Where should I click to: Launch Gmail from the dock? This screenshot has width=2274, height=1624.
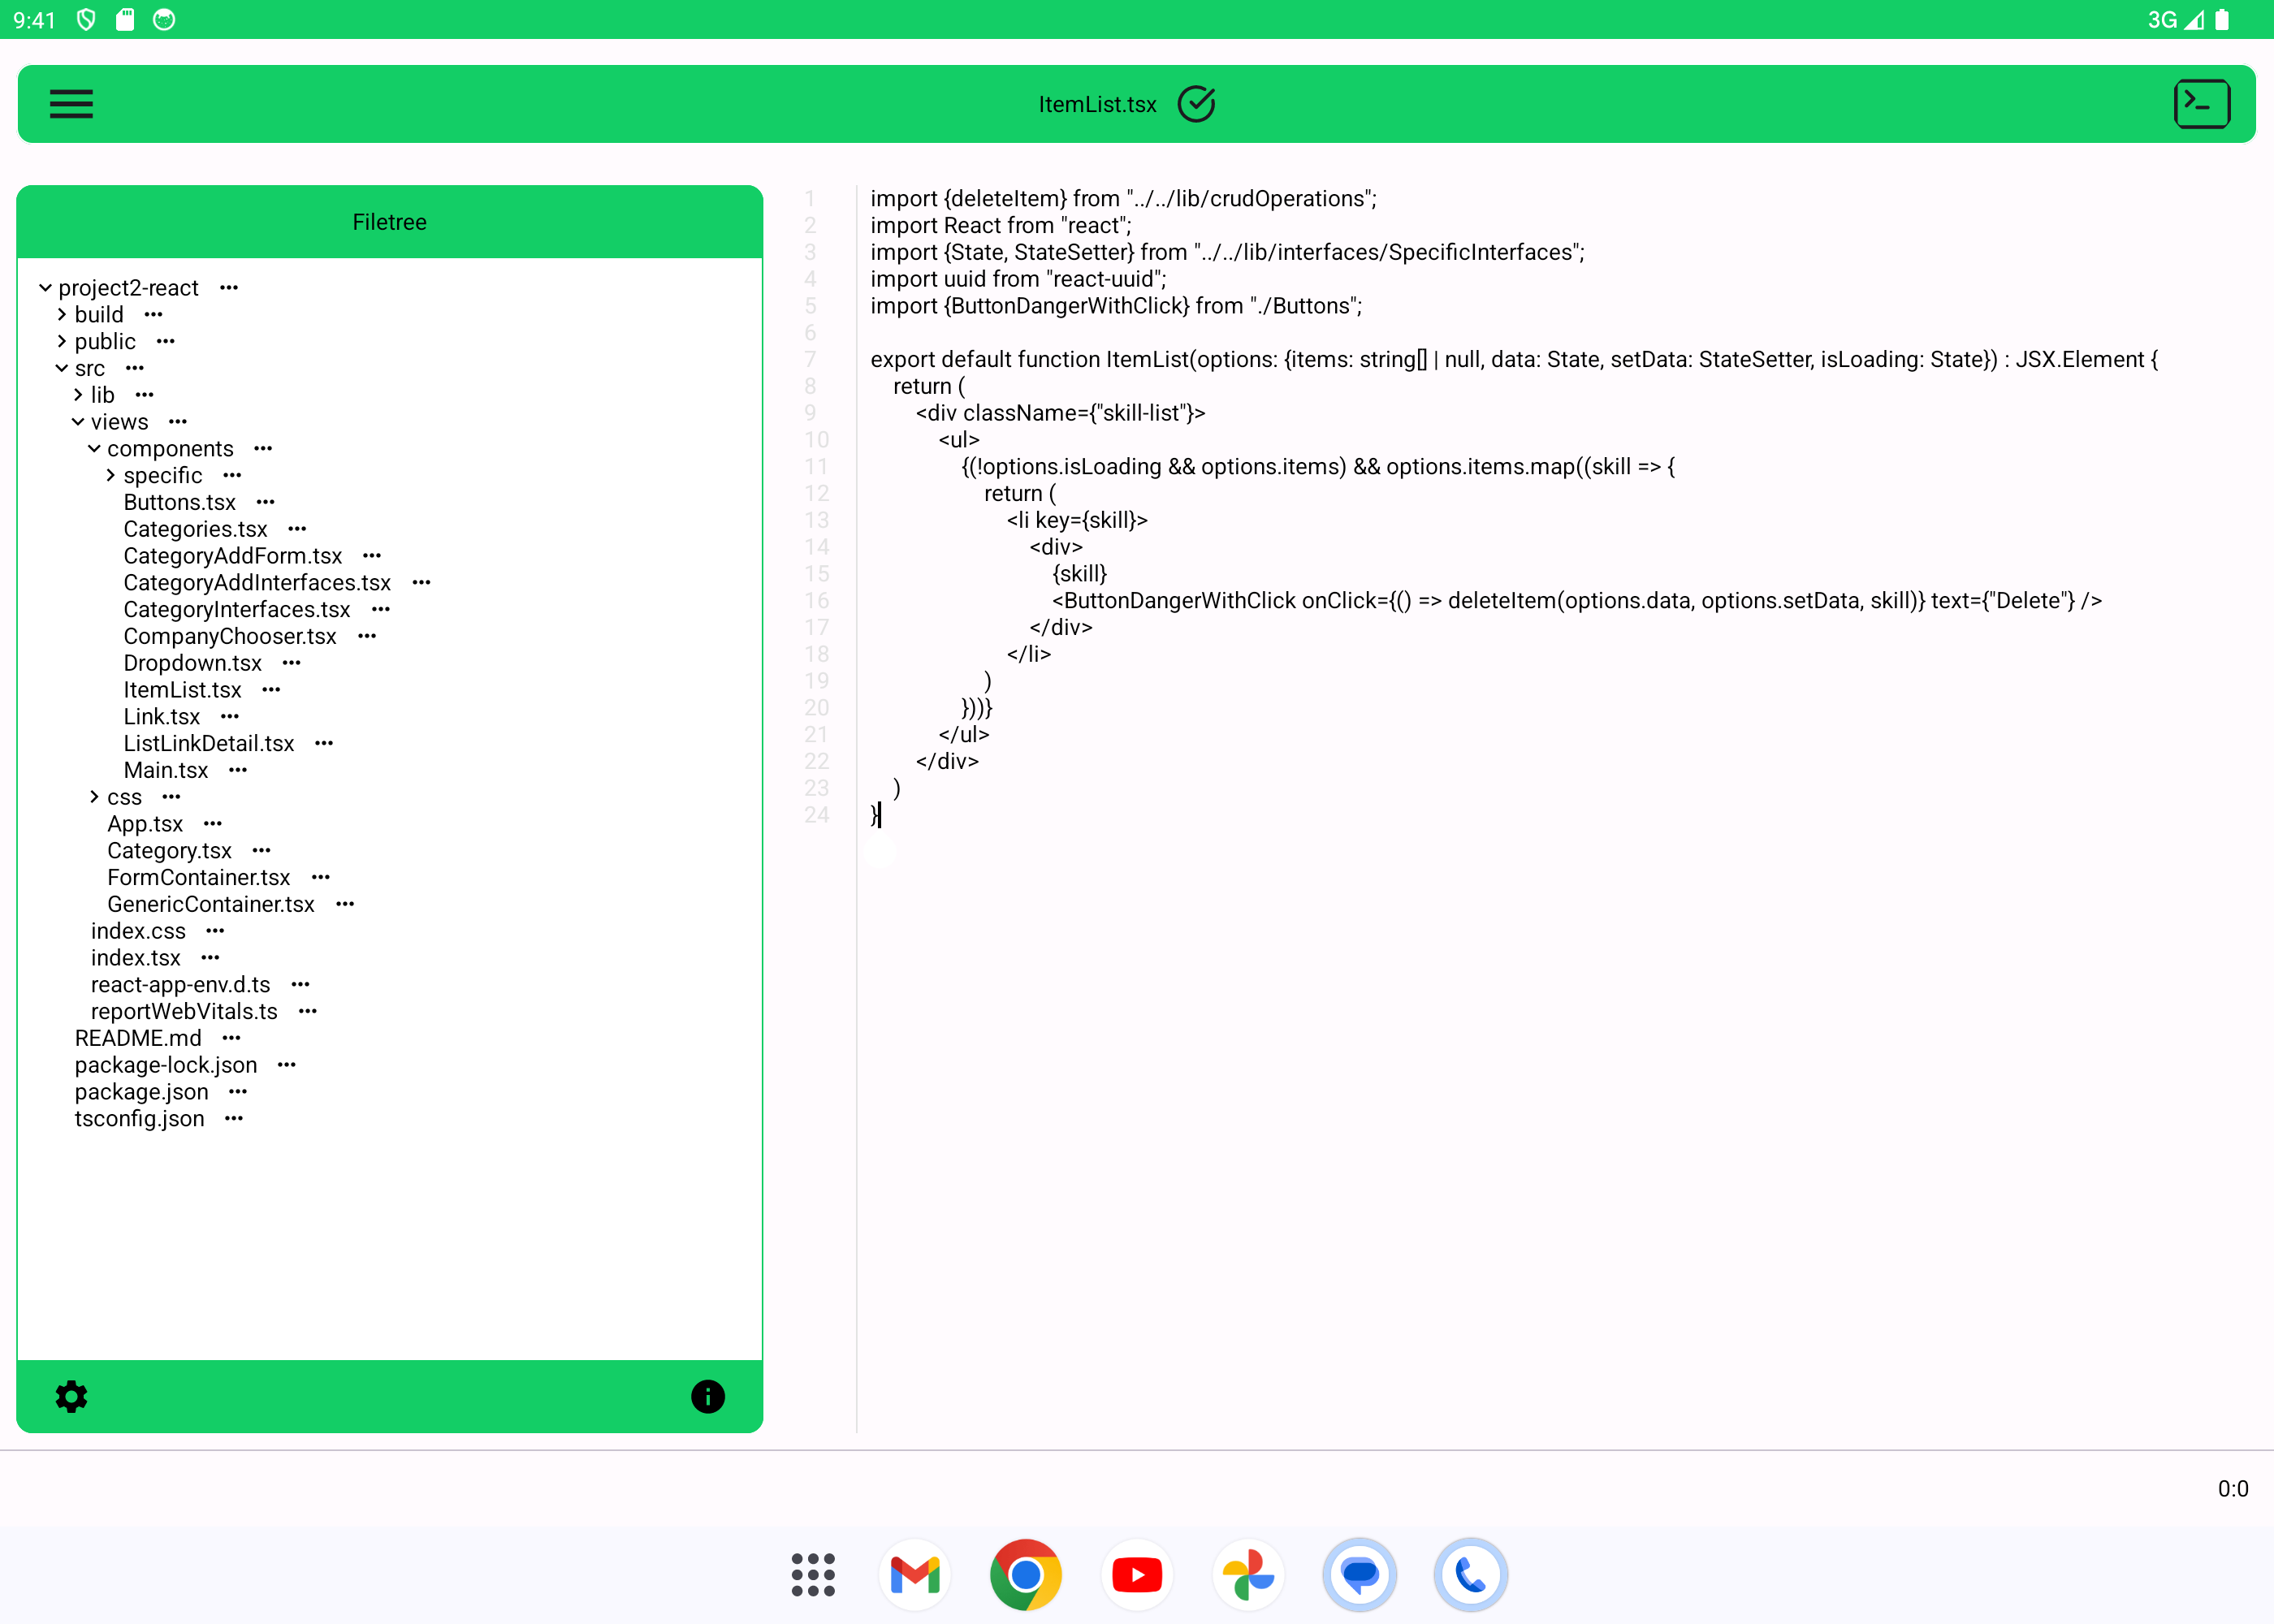pos(914,1575)
